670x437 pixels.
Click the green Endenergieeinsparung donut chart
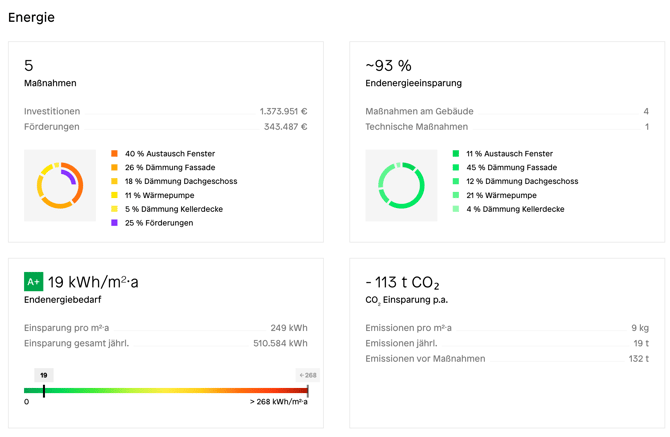pyautogui.click(x=401, y=185)
